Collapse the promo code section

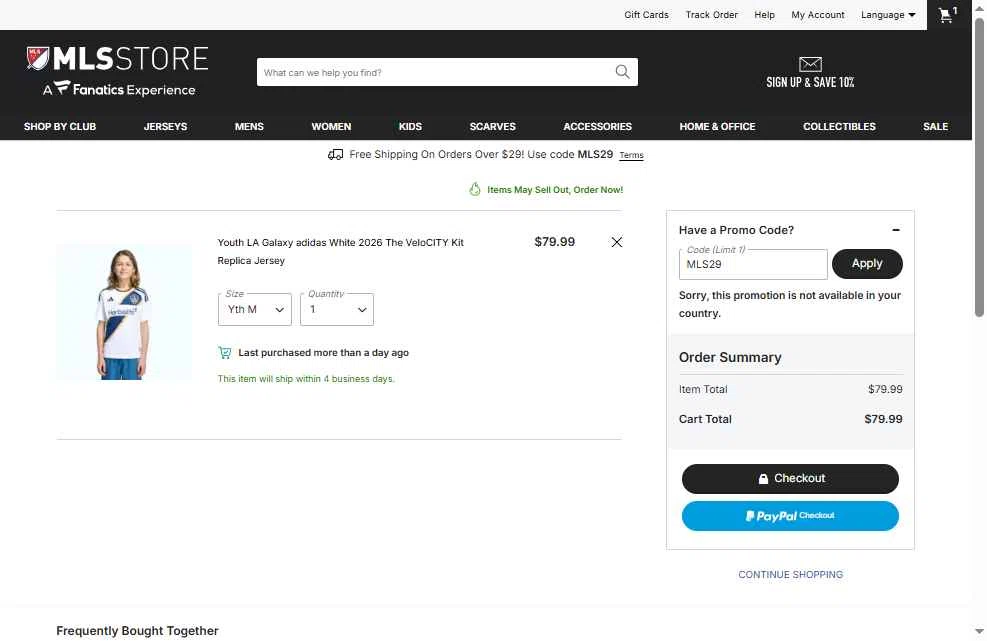(x=895, y=230)
